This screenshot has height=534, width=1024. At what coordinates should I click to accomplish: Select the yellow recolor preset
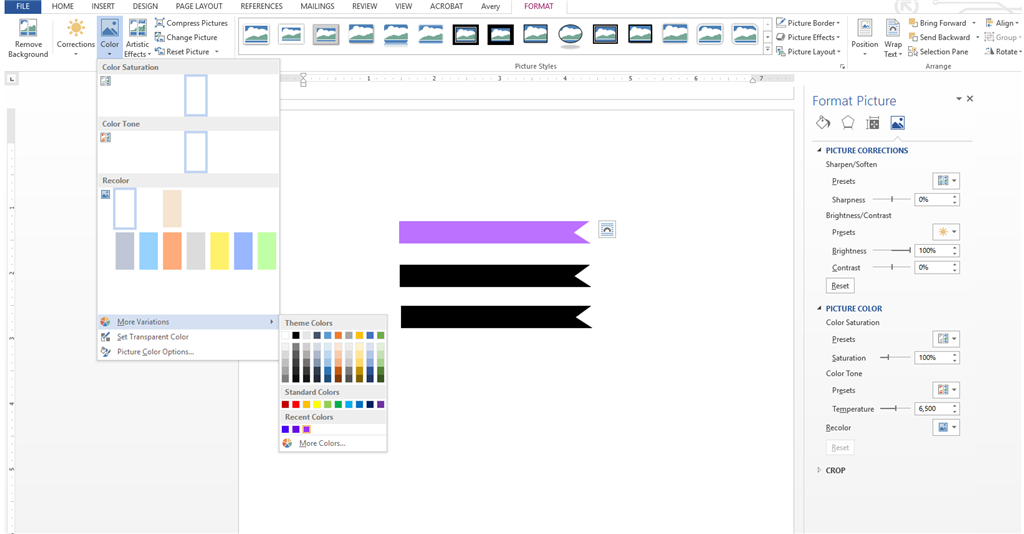219,251
